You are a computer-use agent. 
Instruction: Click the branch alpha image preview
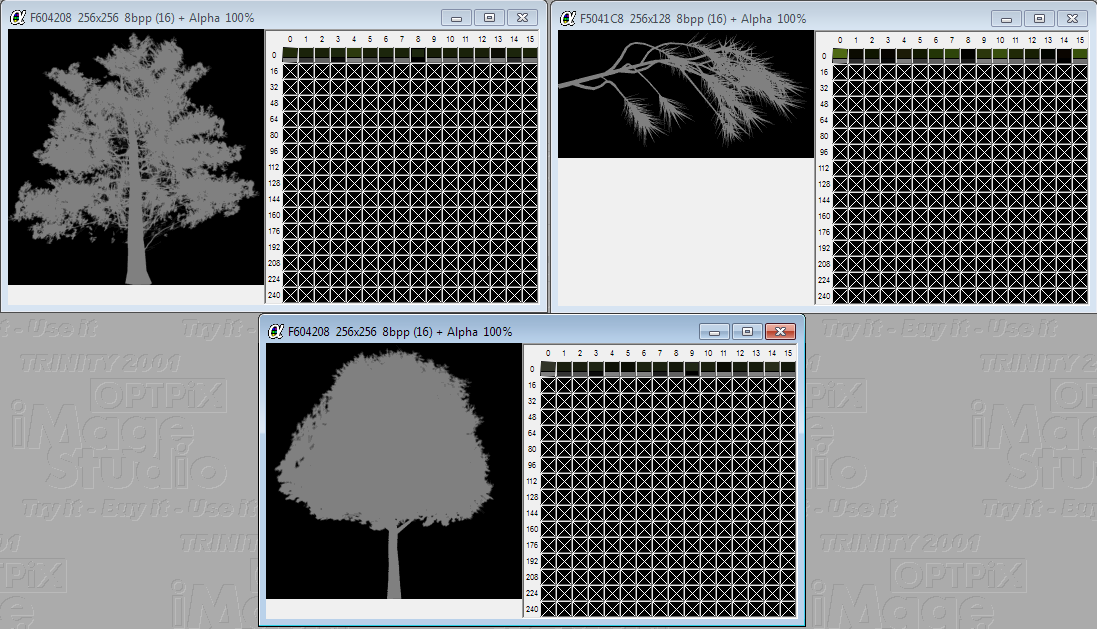[686, 93]
